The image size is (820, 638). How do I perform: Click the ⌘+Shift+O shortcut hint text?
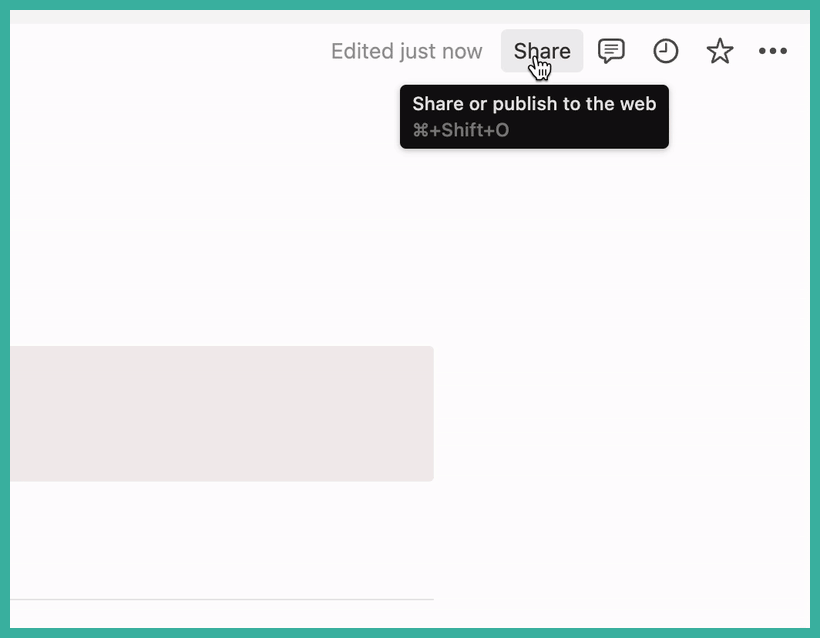pos(461,130)
